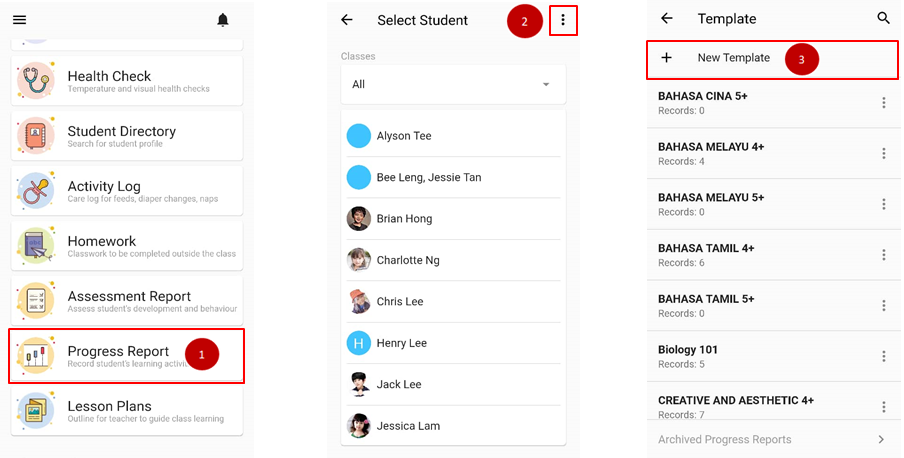904x458 pixels.
Task: Go back from Select Student screen
Action: pos(347,20)
